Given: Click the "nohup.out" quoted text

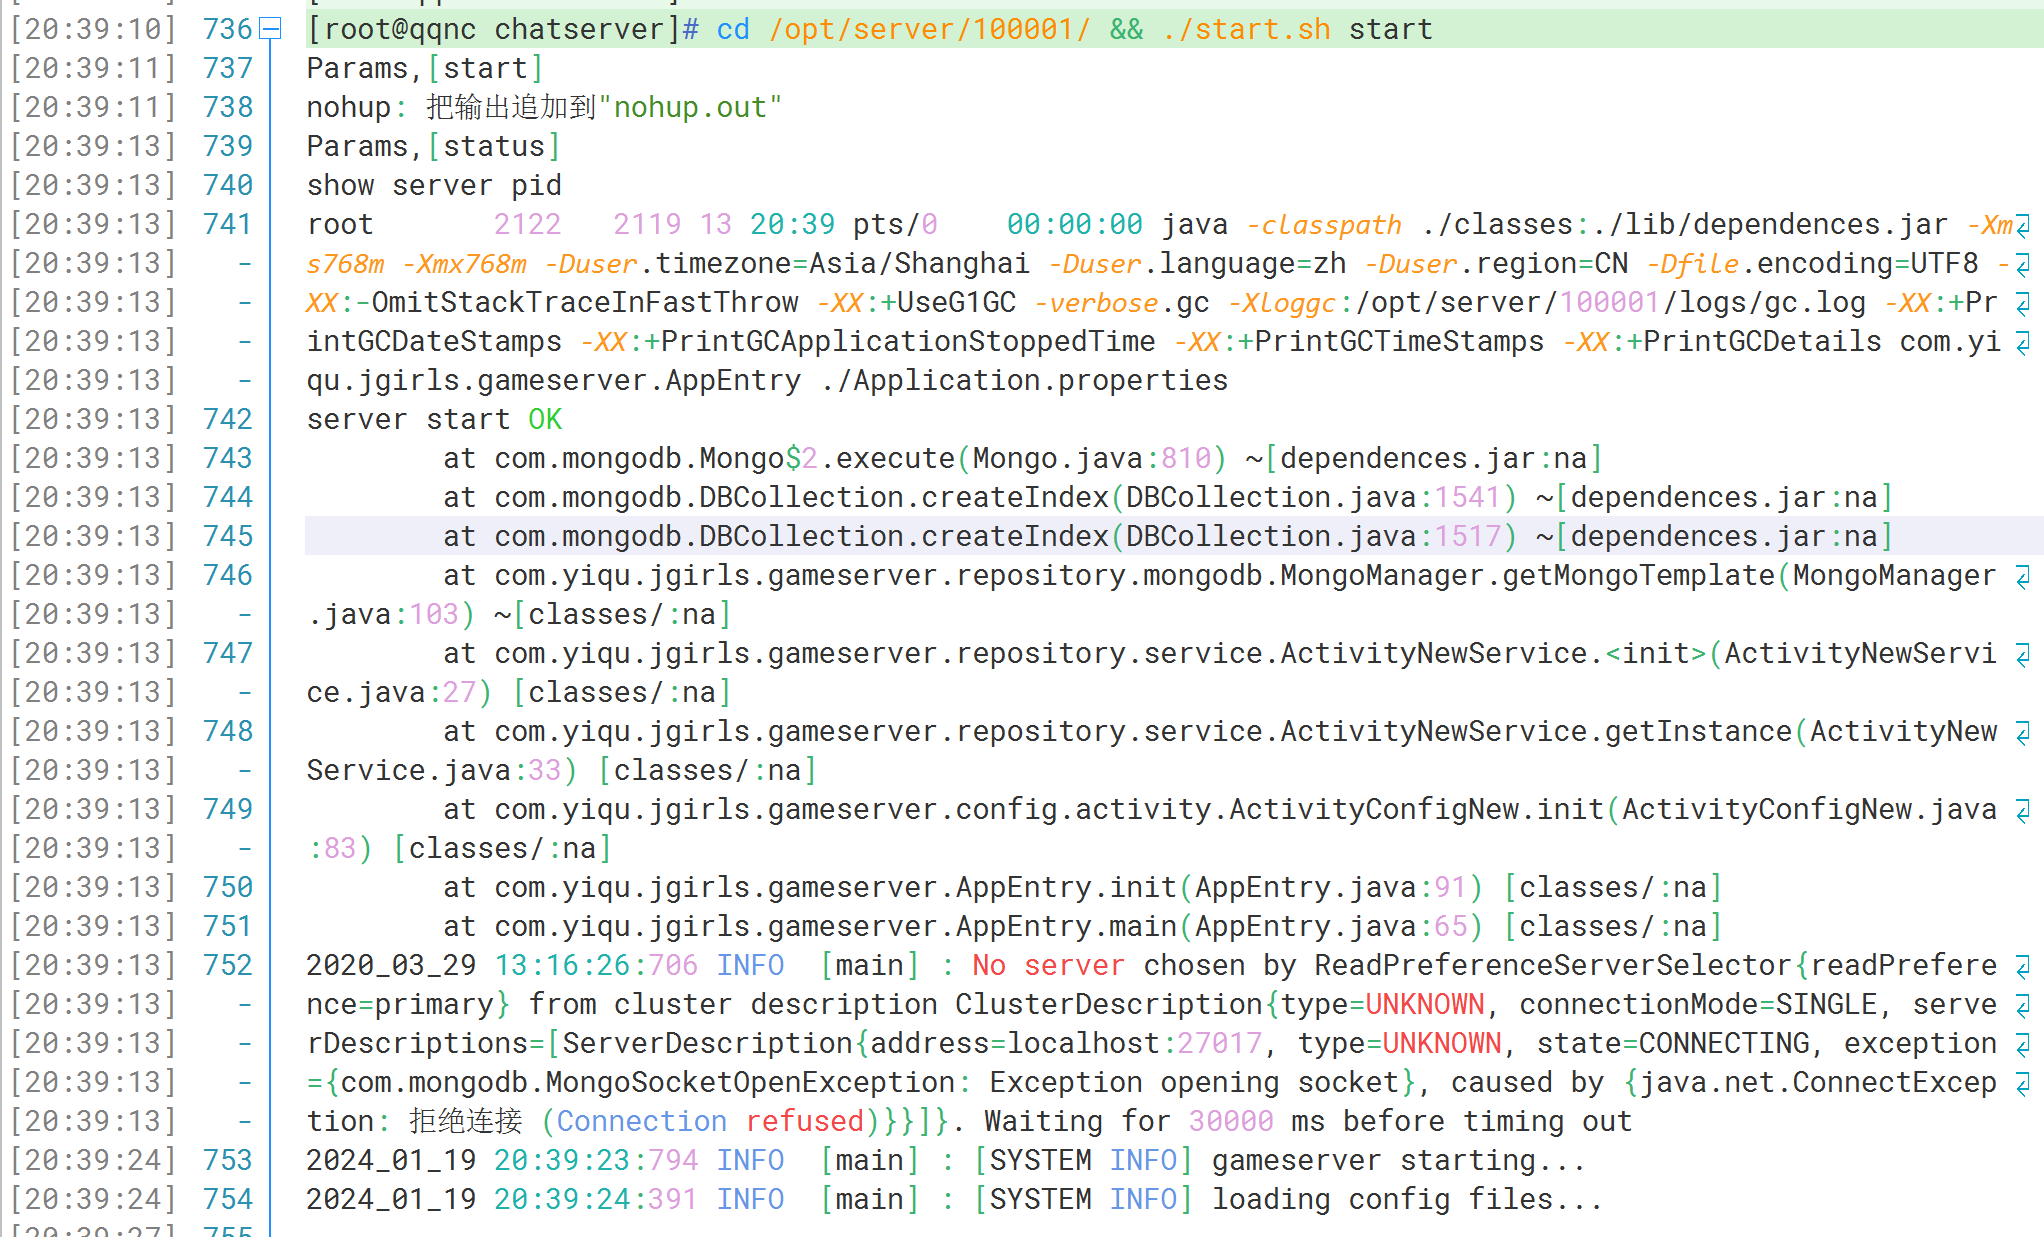Looking at the screenshot, I should (x=690, y=107).
